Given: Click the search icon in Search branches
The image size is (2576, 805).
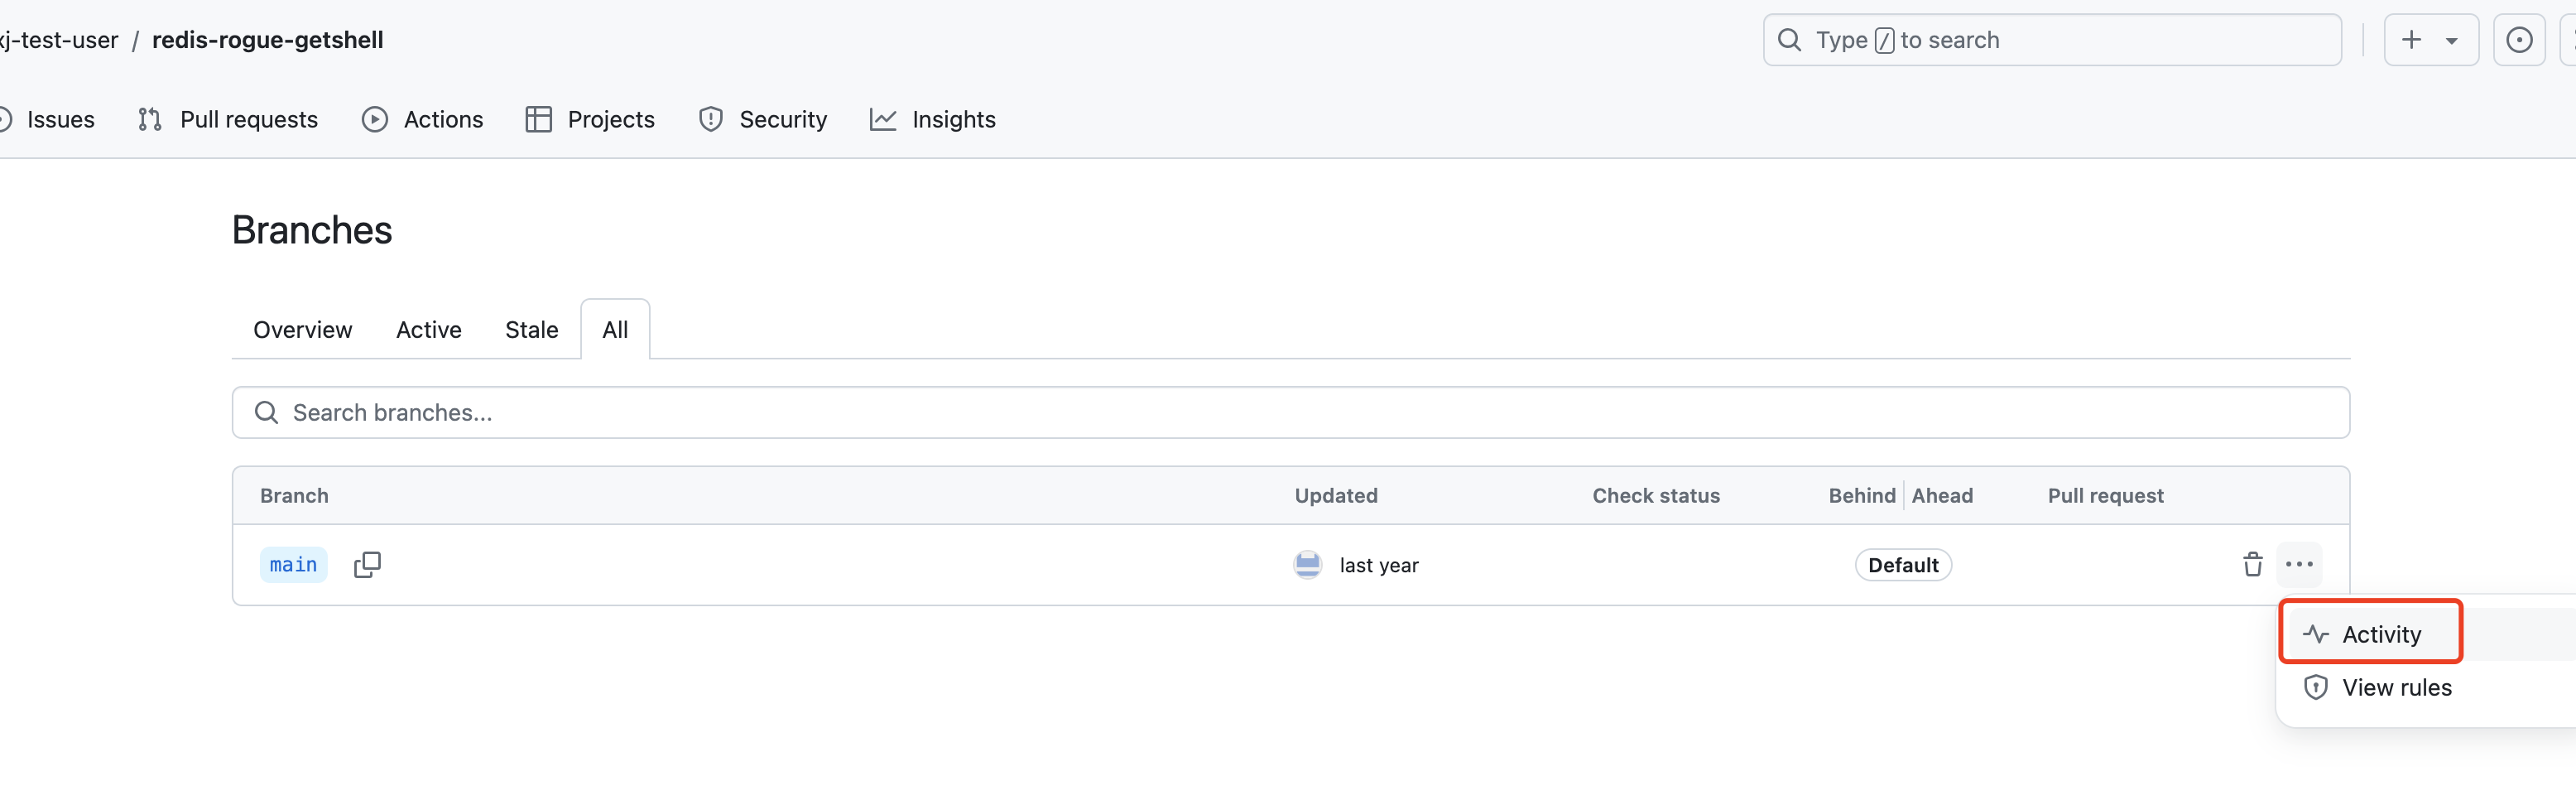Looking at the screenshot, I should [x=266, y=413].
